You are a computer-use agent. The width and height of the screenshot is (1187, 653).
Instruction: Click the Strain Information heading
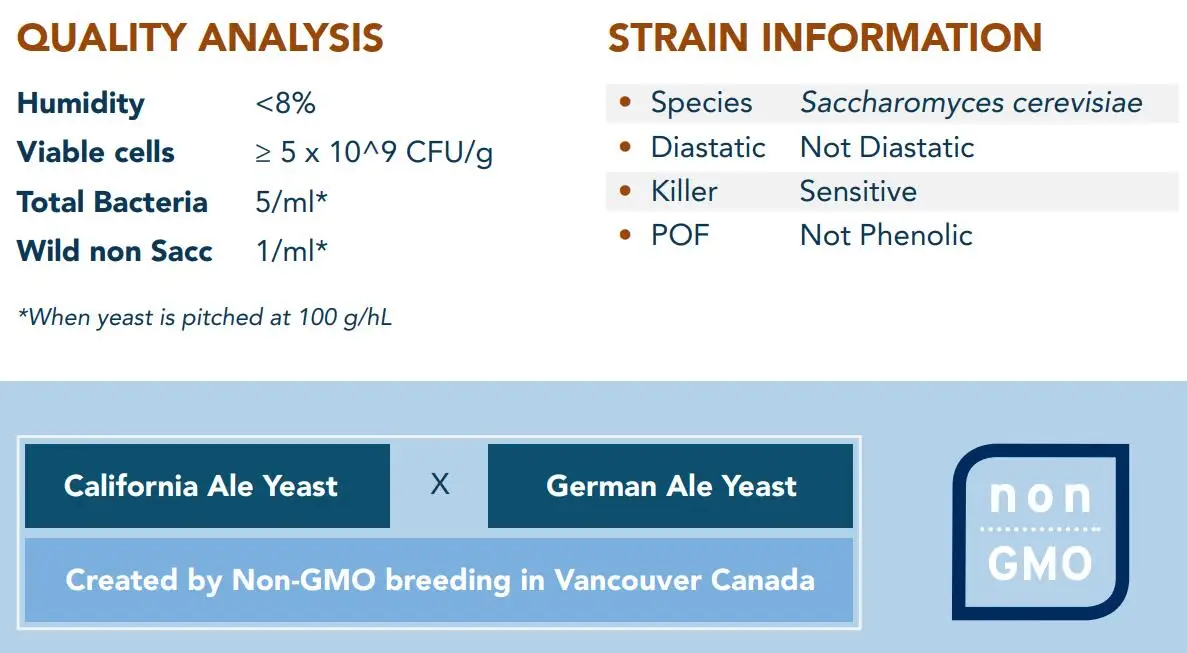(825, 38)
